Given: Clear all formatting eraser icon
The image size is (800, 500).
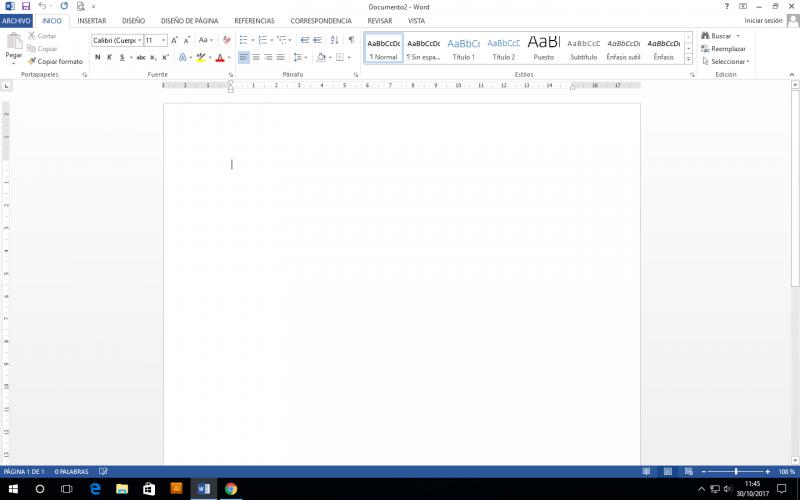Looking at the screenshot, I should (x=227, y=40).
